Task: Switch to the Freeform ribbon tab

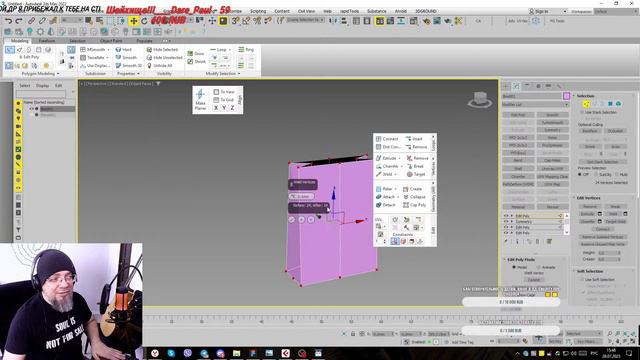Action: coord(47,41)
